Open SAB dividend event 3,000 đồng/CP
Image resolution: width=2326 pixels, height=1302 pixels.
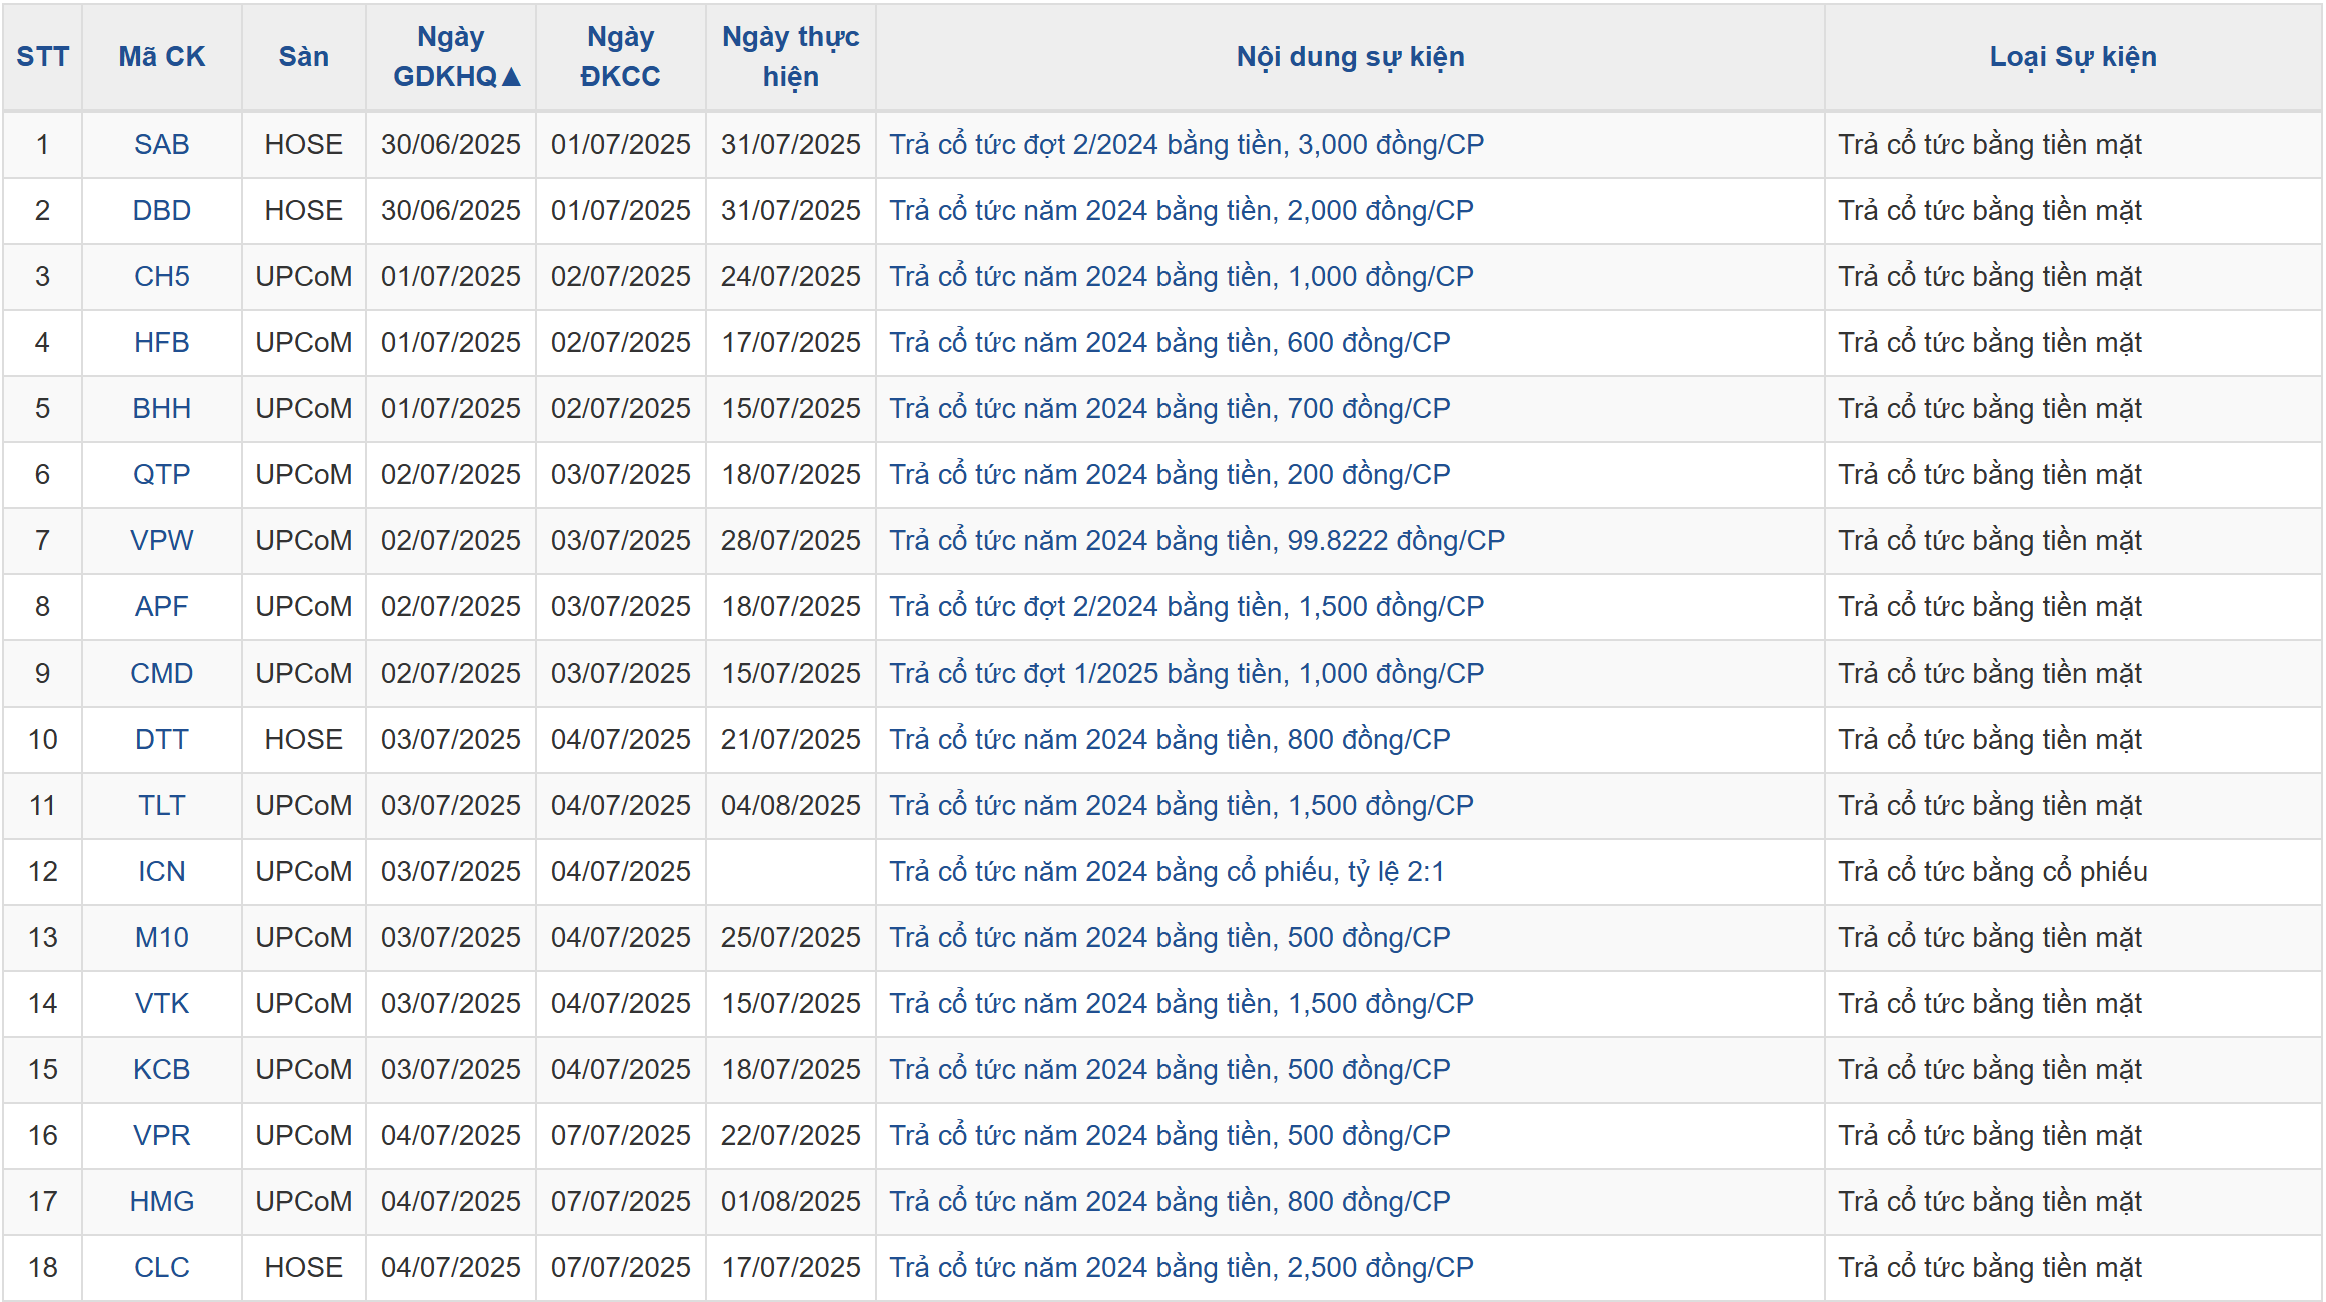1186,145
